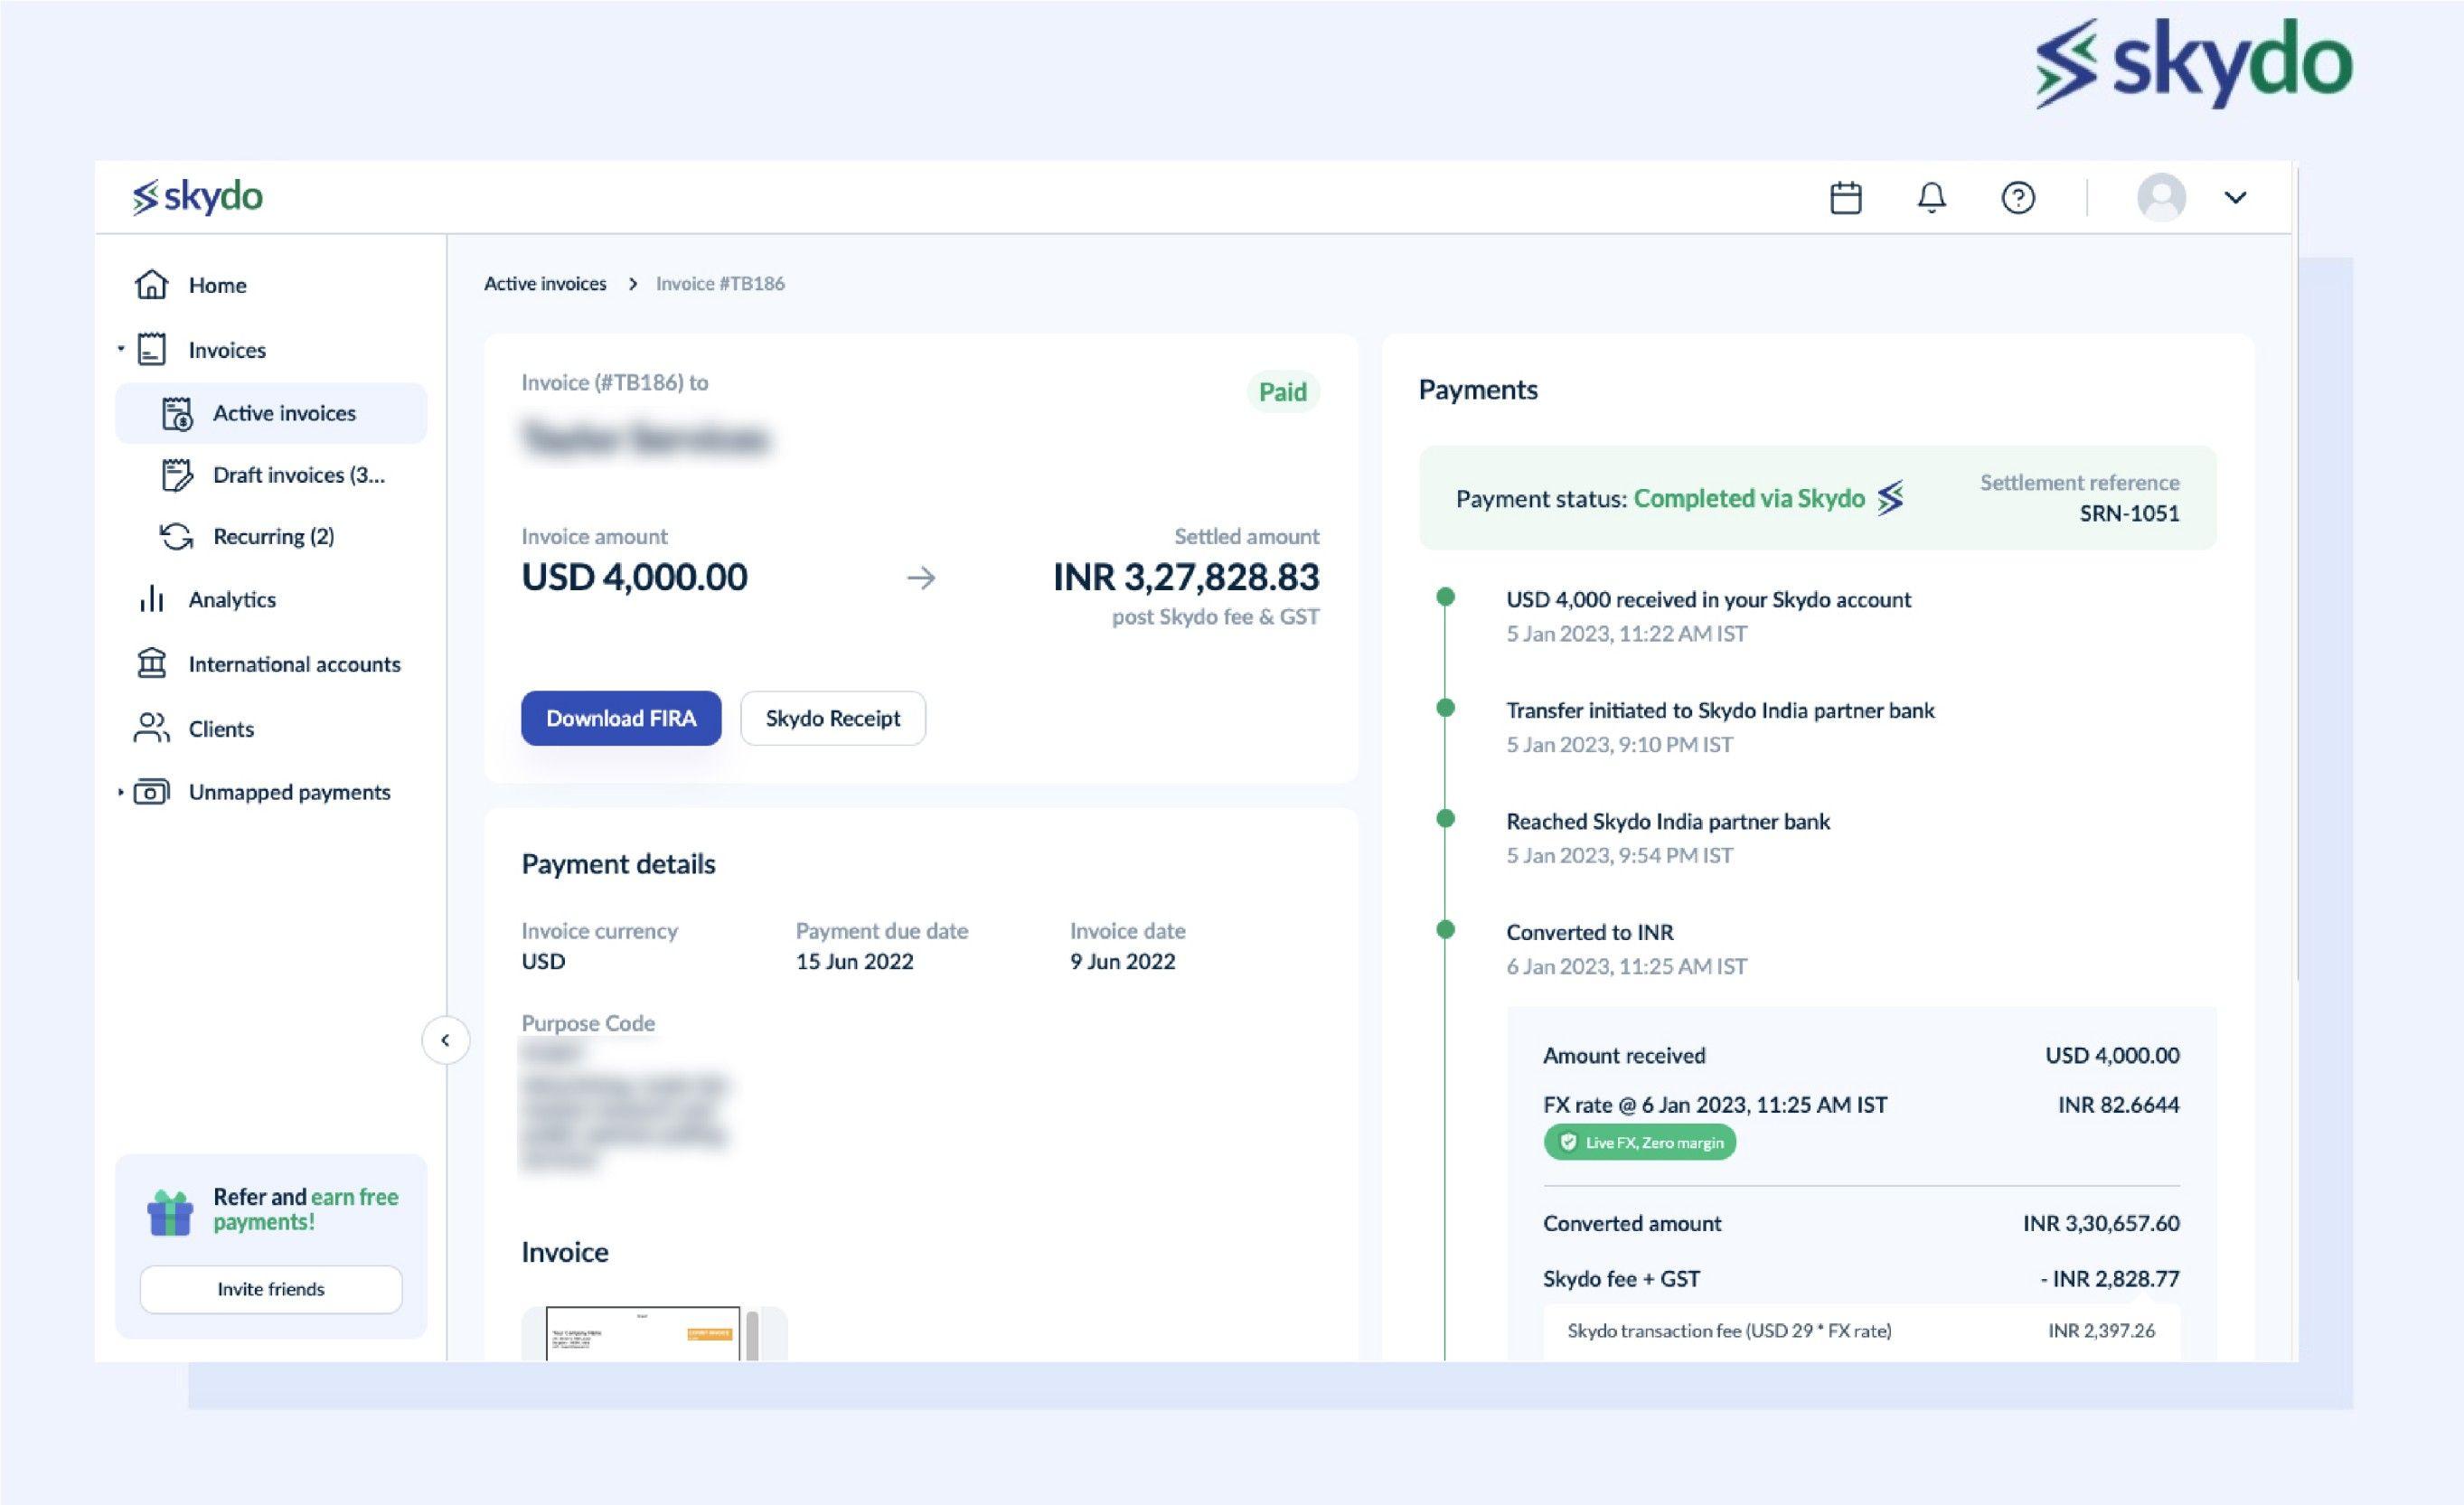This screenshot has height=1505, width=2464.
Task: Click the Invoices receipt icon
Action: 151,349
